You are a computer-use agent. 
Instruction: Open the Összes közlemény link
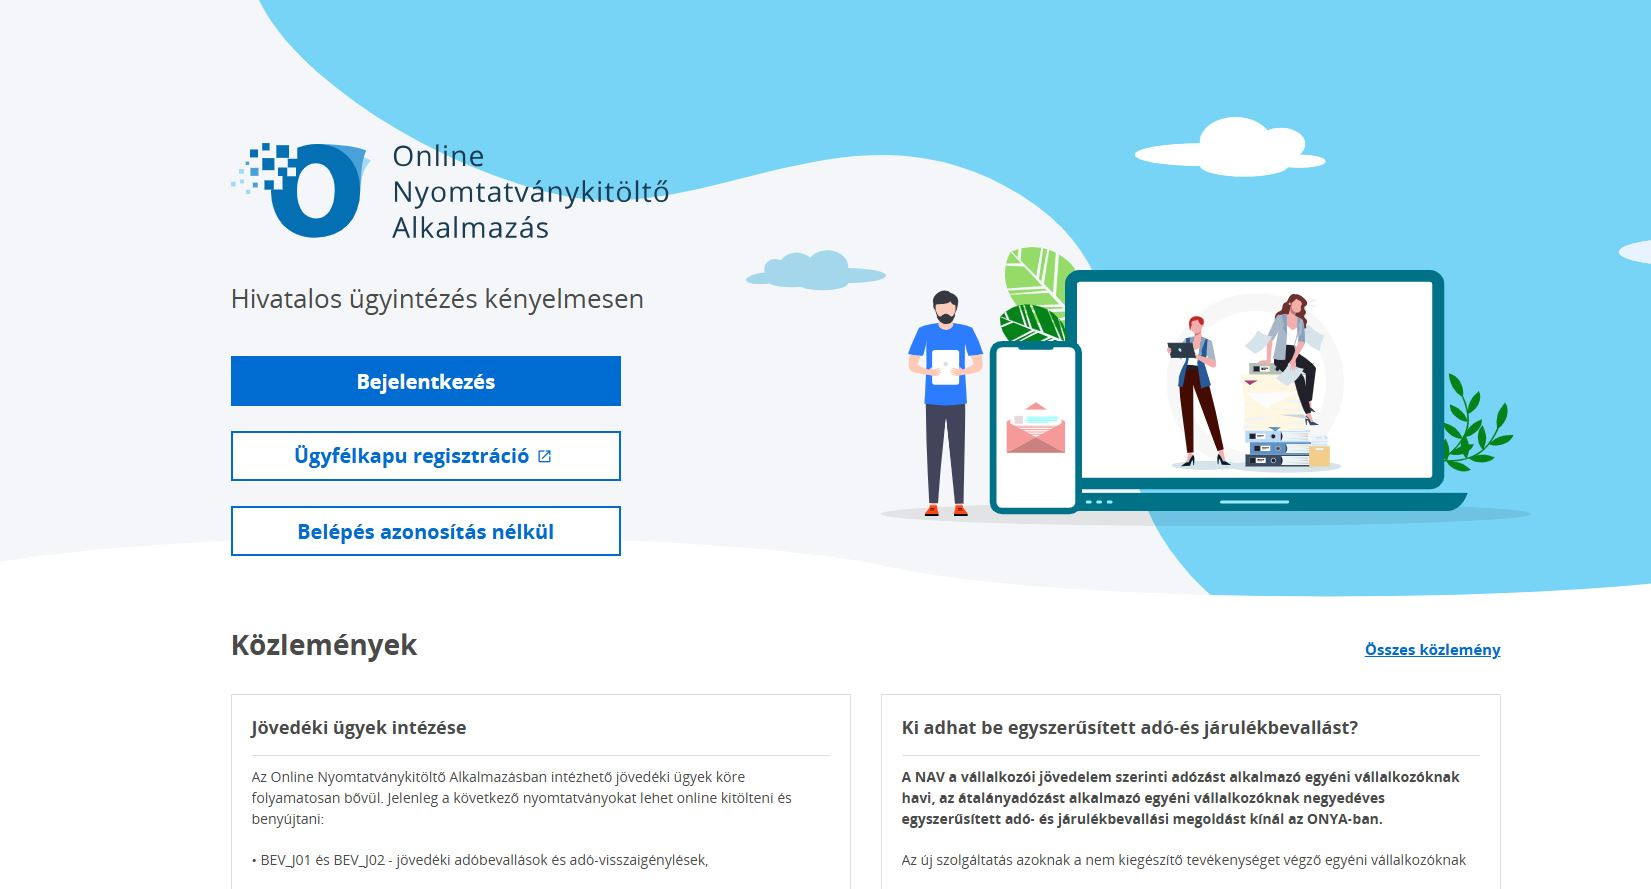click(1432, 650)
